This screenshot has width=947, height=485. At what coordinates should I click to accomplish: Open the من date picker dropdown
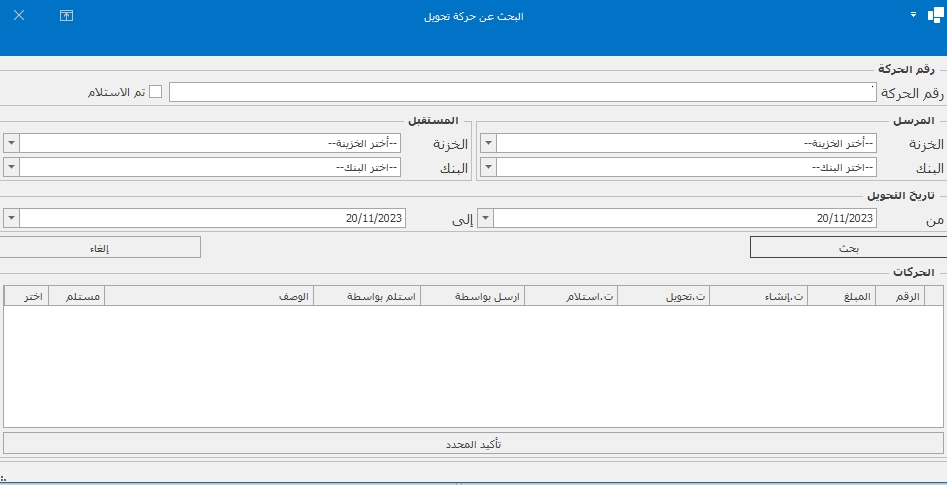pyautogui.click(x=485, y=218)
